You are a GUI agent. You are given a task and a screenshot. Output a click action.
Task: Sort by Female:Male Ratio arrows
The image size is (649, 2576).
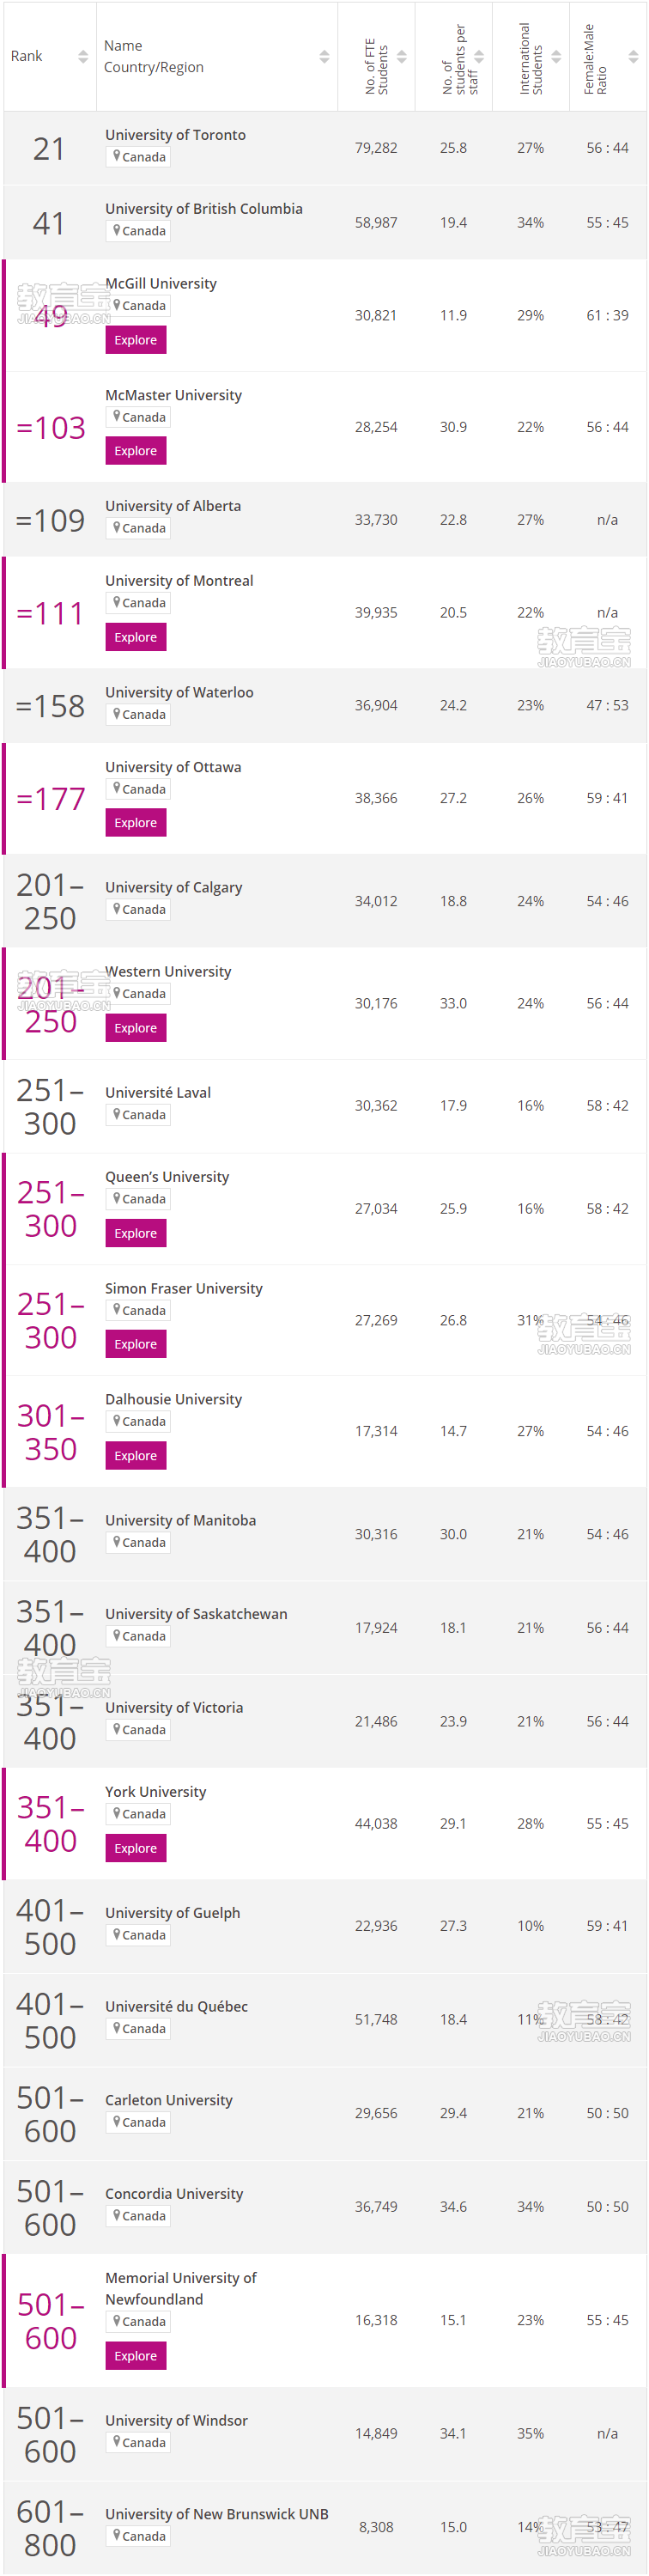633,57
